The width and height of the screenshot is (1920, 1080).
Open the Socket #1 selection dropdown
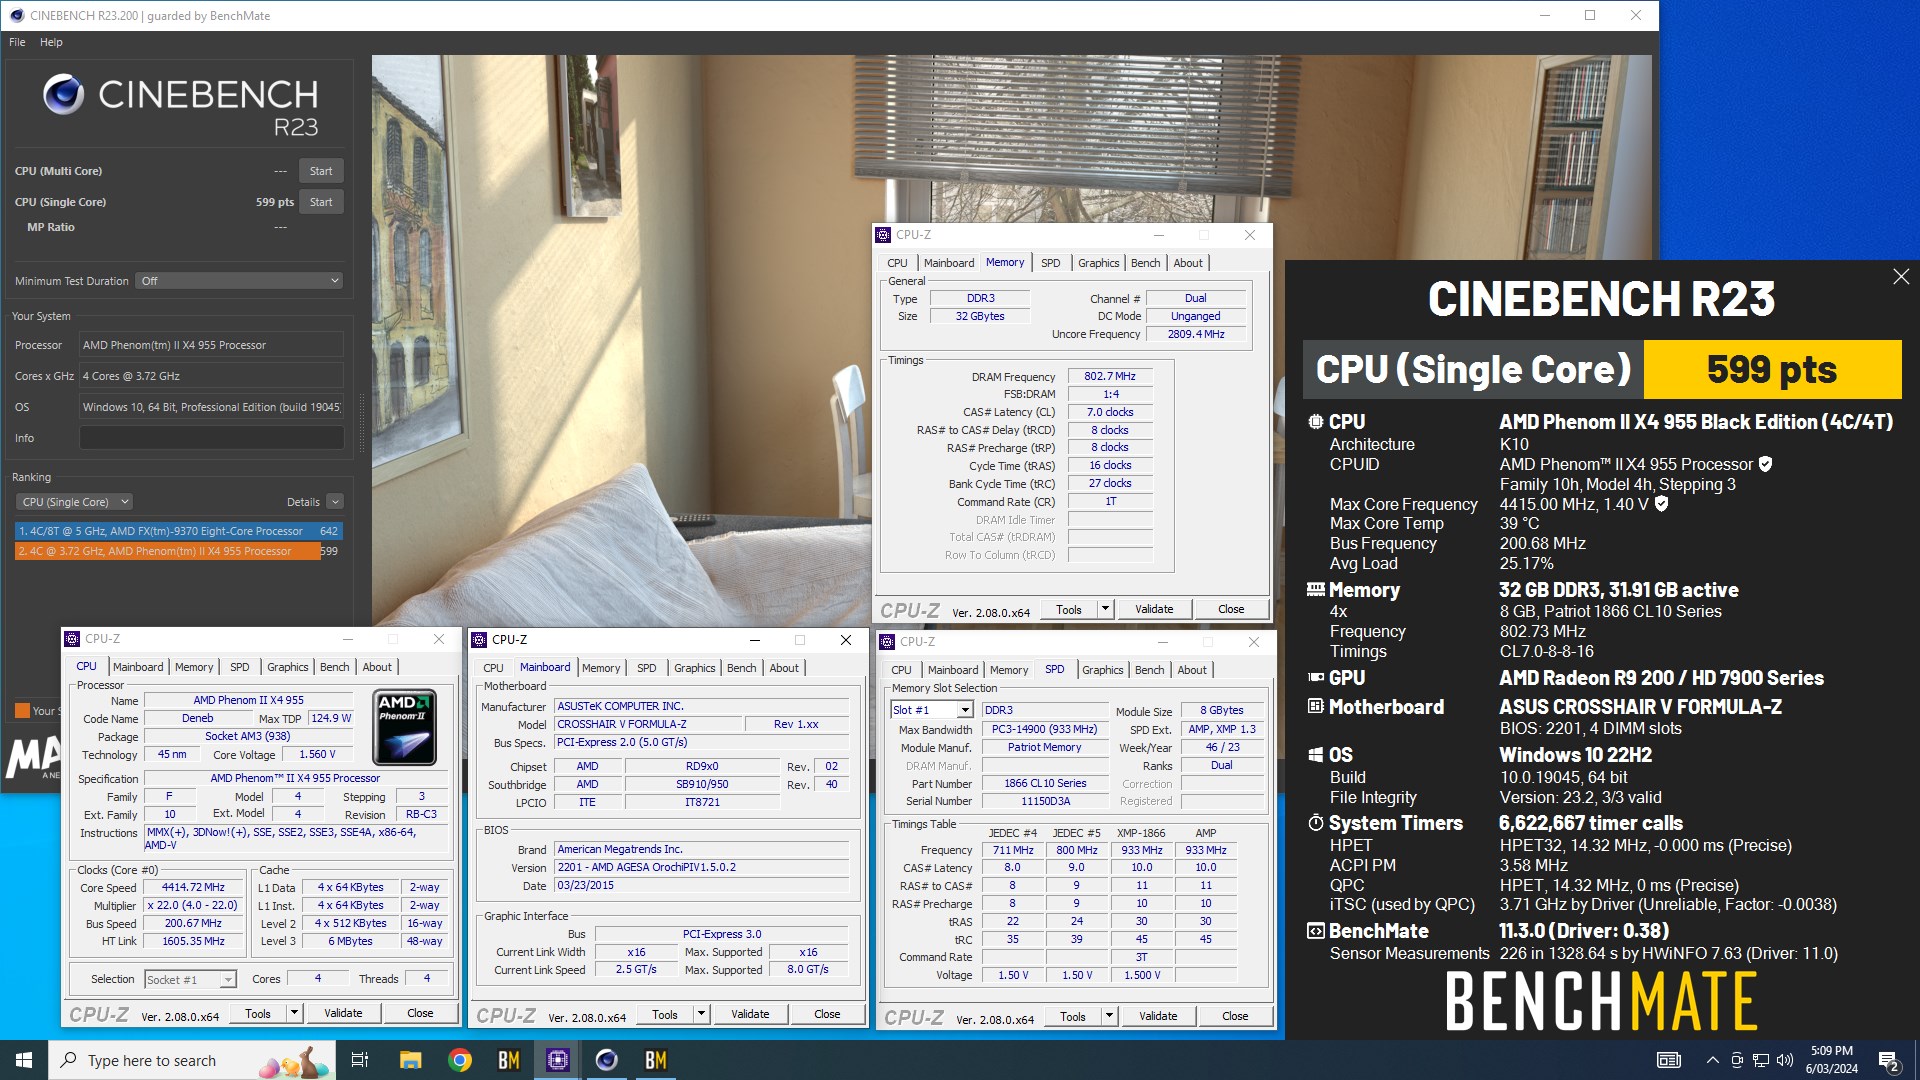point(190,979)
